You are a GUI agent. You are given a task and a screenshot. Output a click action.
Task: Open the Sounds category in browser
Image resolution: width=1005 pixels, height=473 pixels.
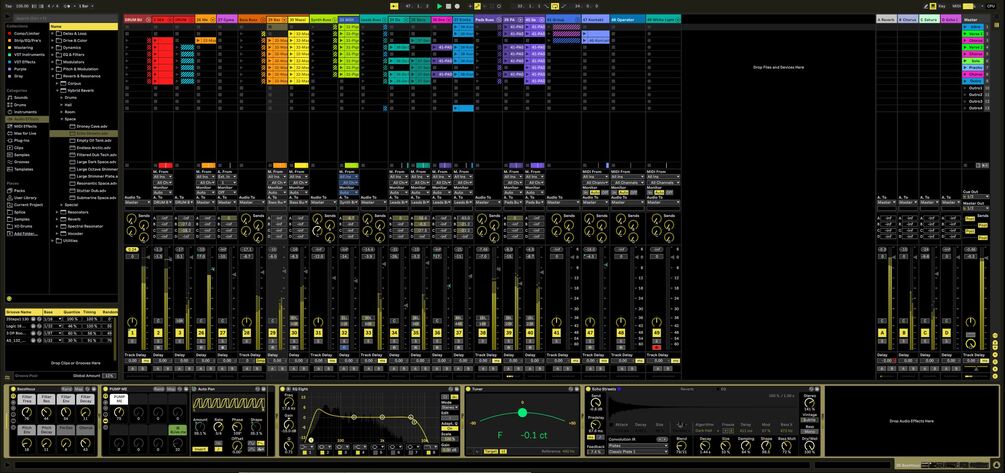tap(19, 97)
